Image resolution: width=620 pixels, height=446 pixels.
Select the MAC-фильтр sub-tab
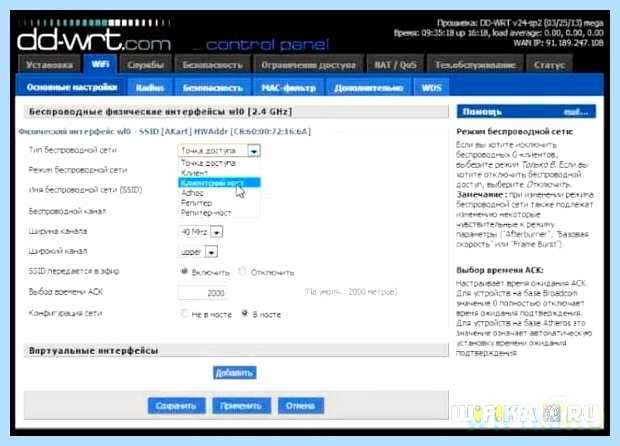(x=289, y=88)
